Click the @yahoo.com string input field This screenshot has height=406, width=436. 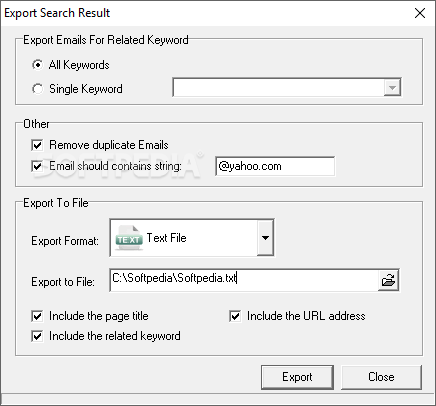tap(275, 166)
